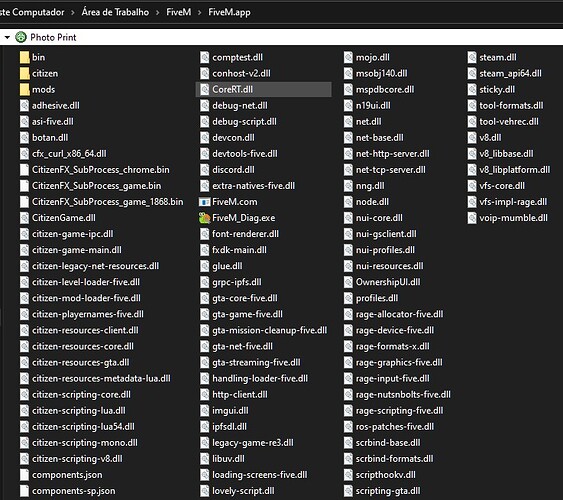Go to Área de Trabalho in breadcrumb
This screenshot has height=500, width=563.
point(115,12)
